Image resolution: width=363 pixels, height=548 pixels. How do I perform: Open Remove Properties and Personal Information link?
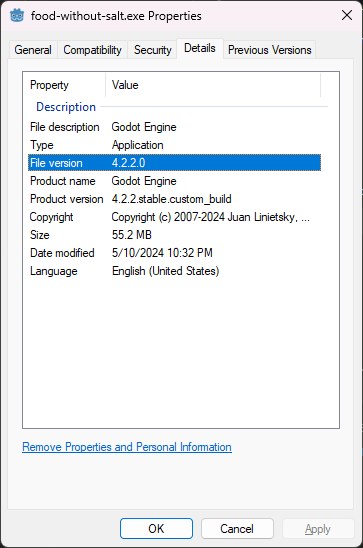point(127,447)
